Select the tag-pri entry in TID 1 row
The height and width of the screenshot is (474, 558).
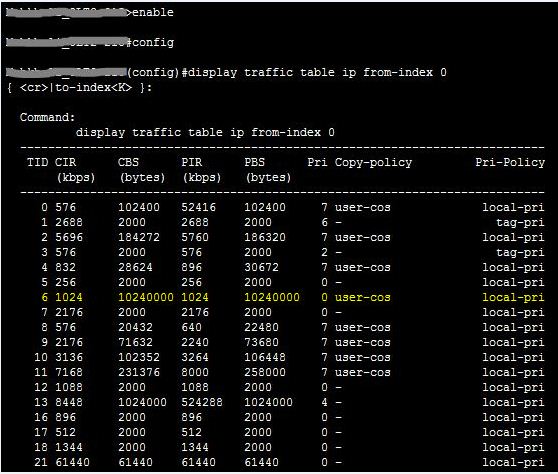click(520, 222)
